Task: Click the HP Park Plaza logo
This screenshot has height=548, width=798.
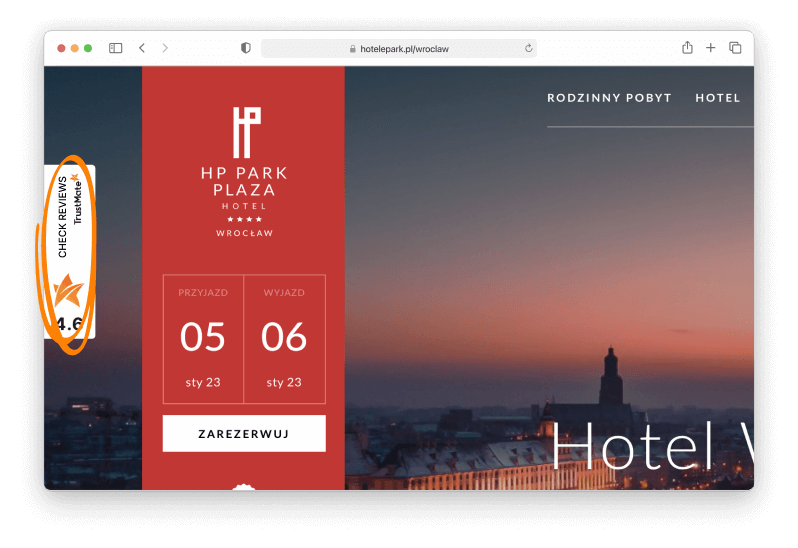Action: 245,172
